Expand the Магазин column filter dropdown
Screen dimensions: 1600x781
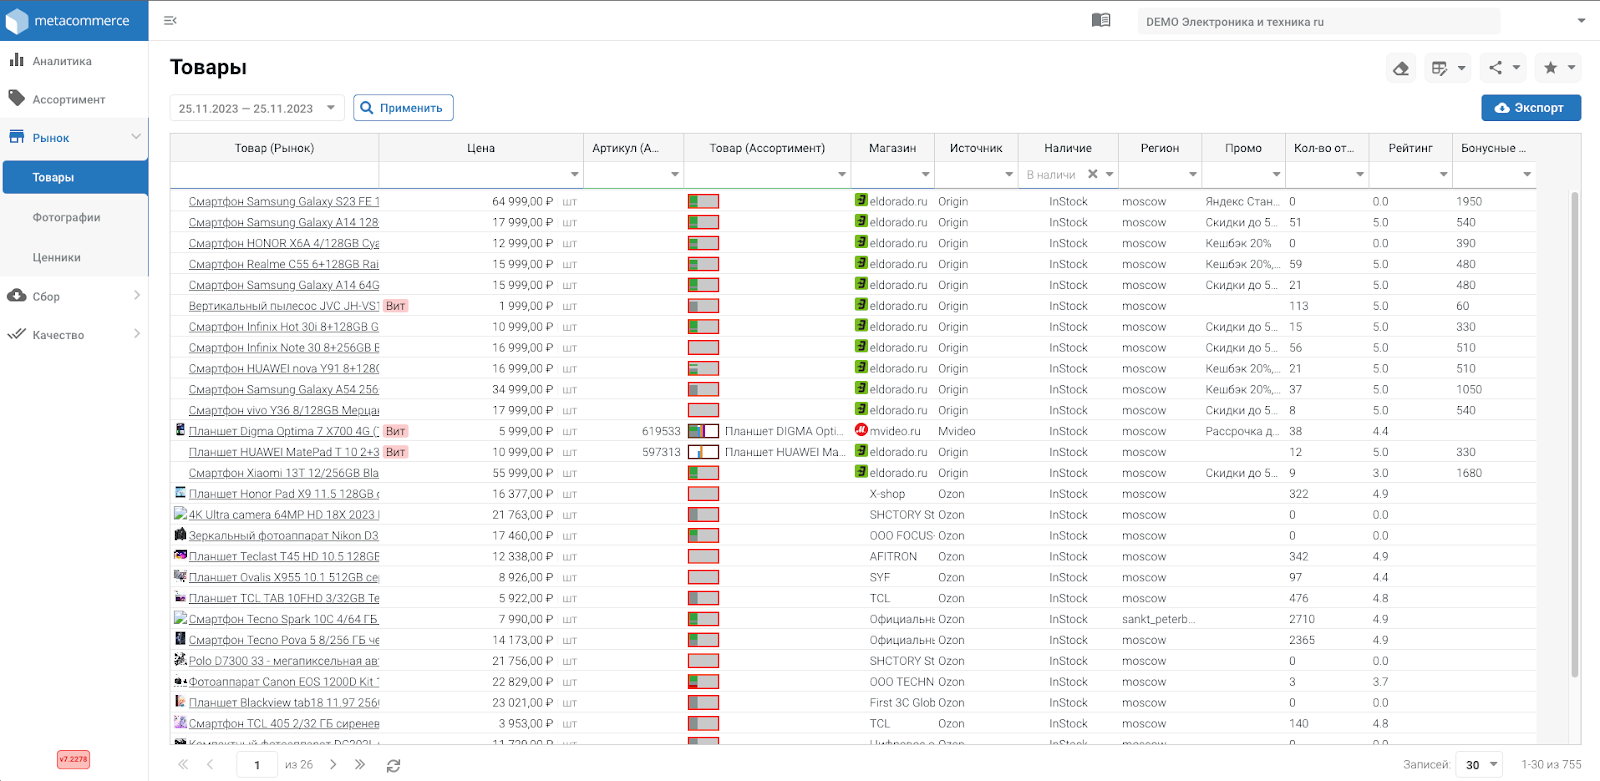[925, 175]
